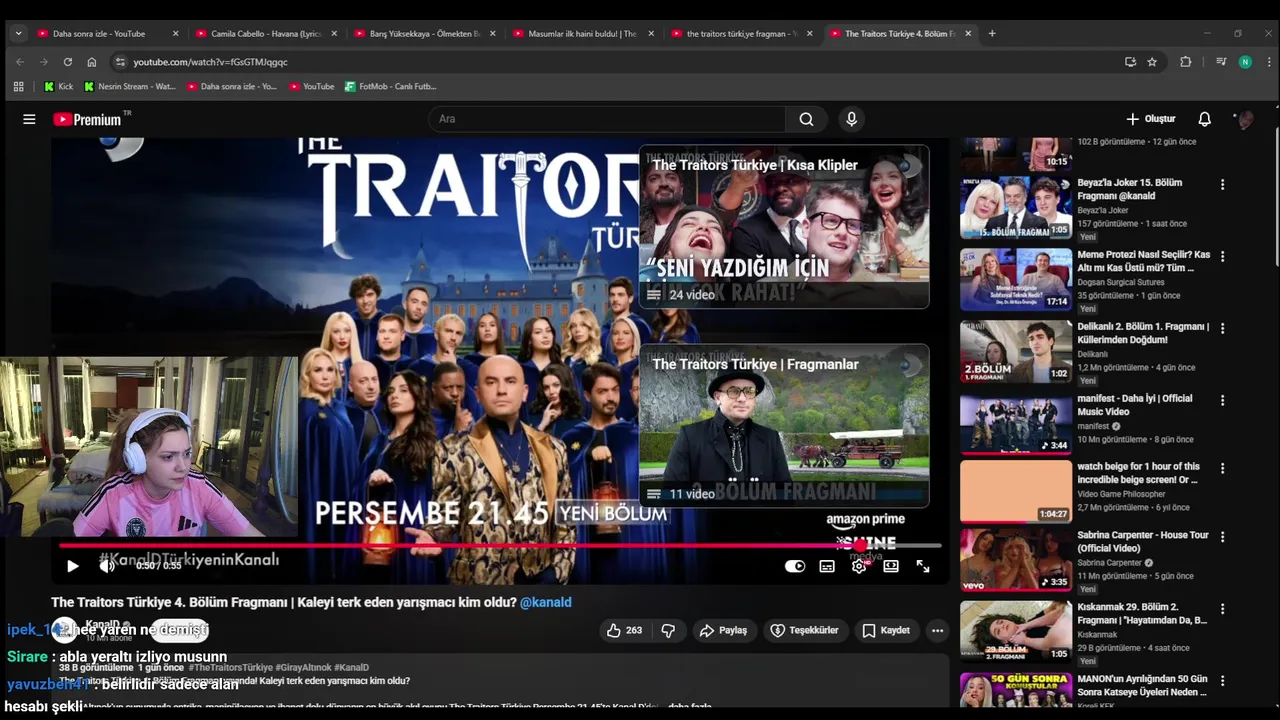Focus the Ara search field
This screenshot has height=720, width=1280.
[607, 119]
